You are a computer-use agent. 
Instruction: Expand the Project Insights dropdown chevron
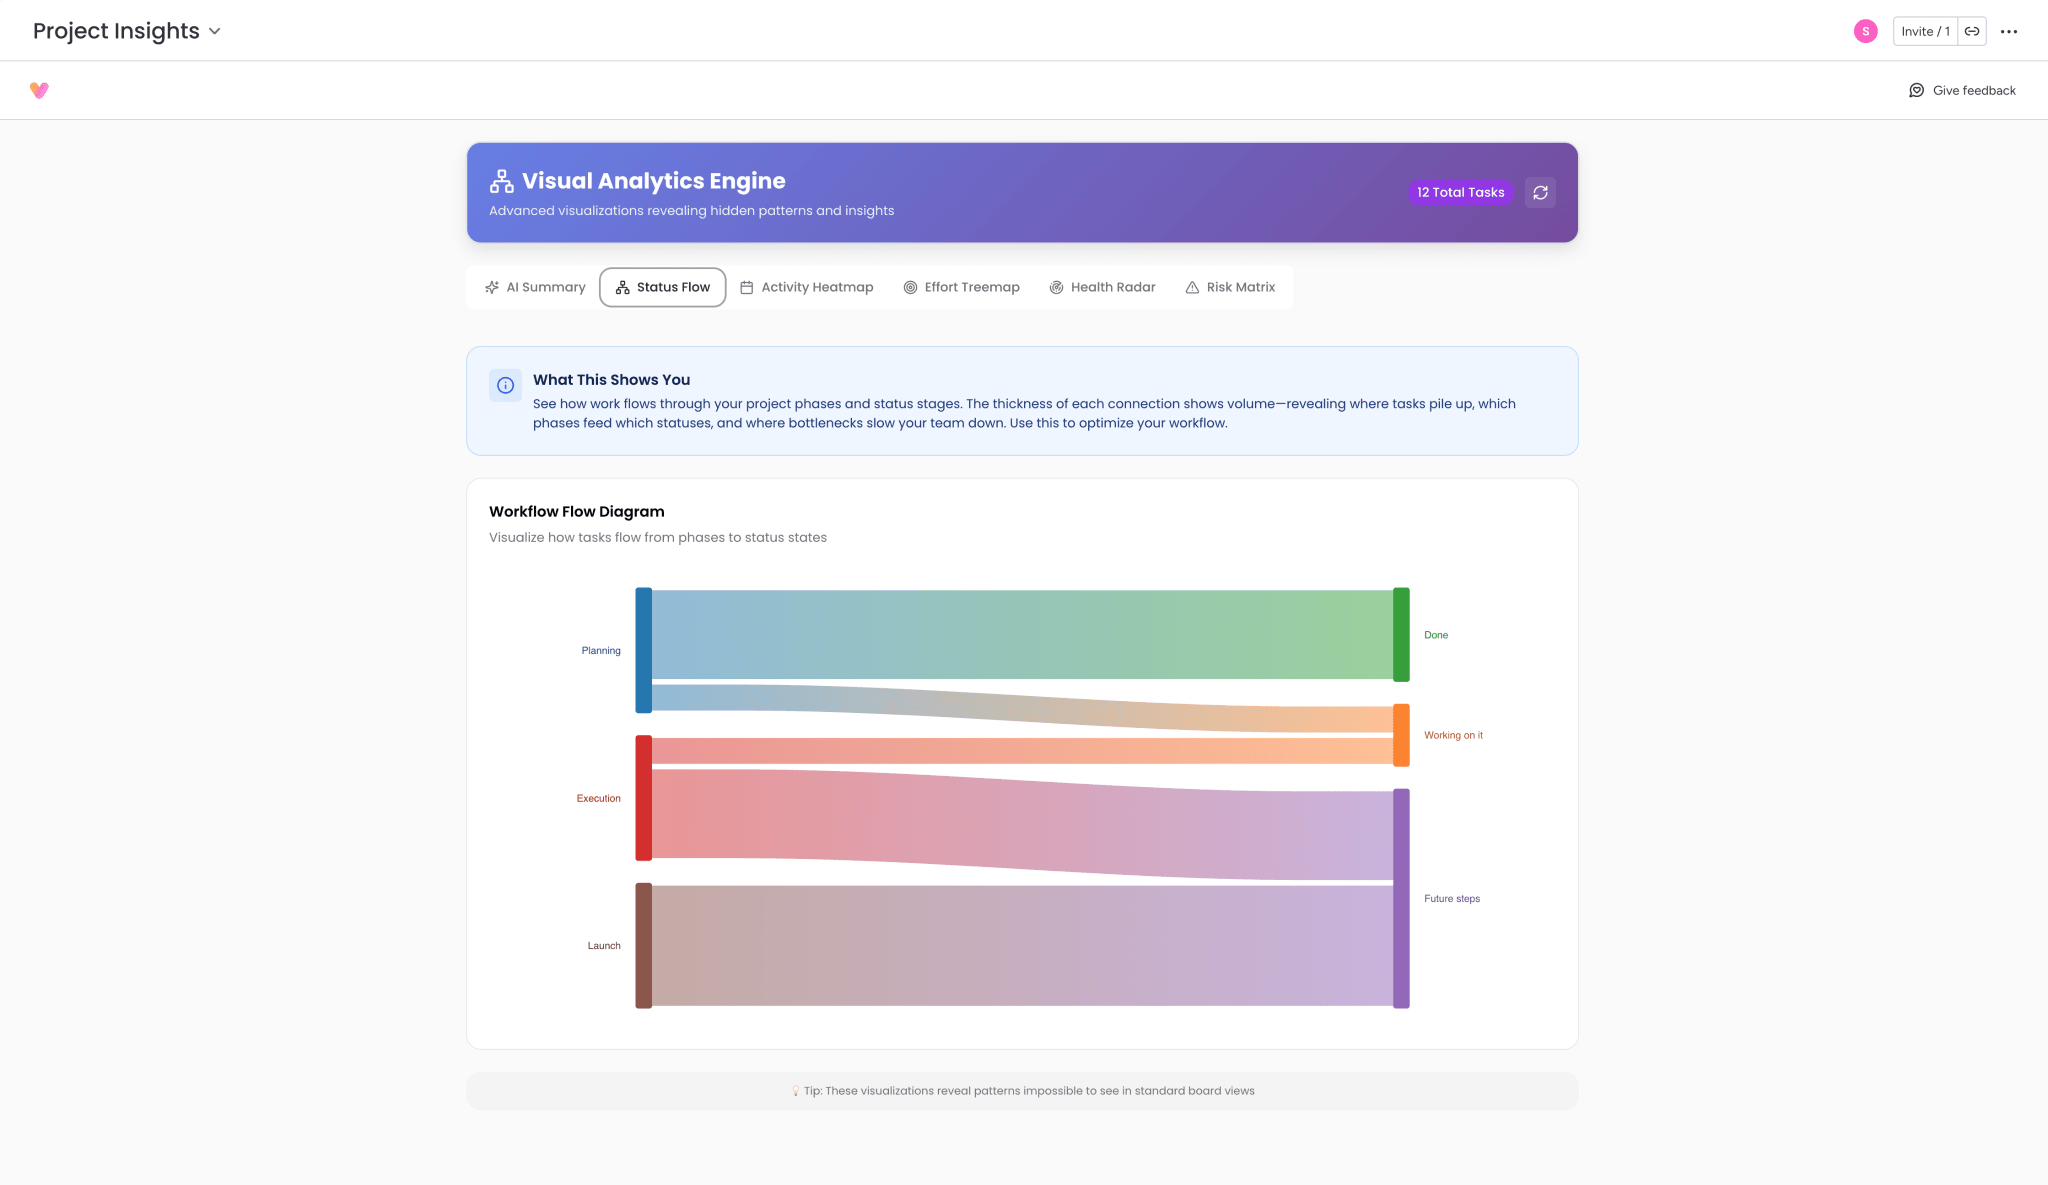215,31
